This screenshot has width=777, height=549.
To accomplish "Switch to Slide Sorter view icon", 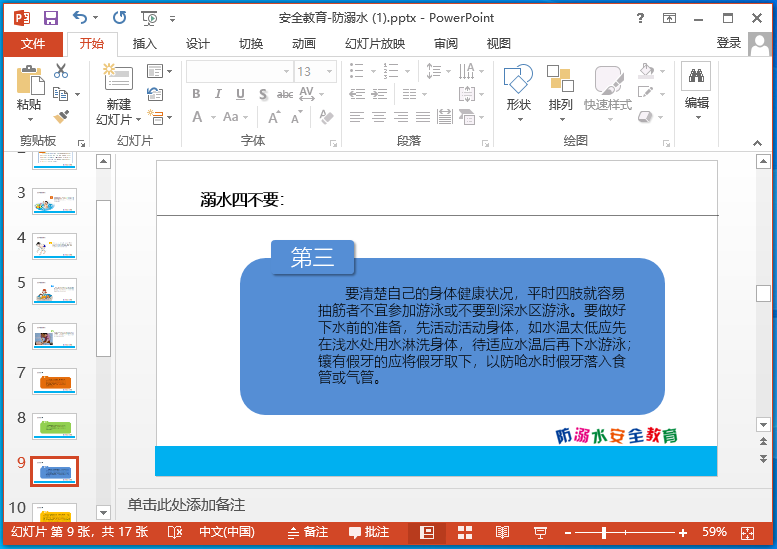I will coord(465,533).
